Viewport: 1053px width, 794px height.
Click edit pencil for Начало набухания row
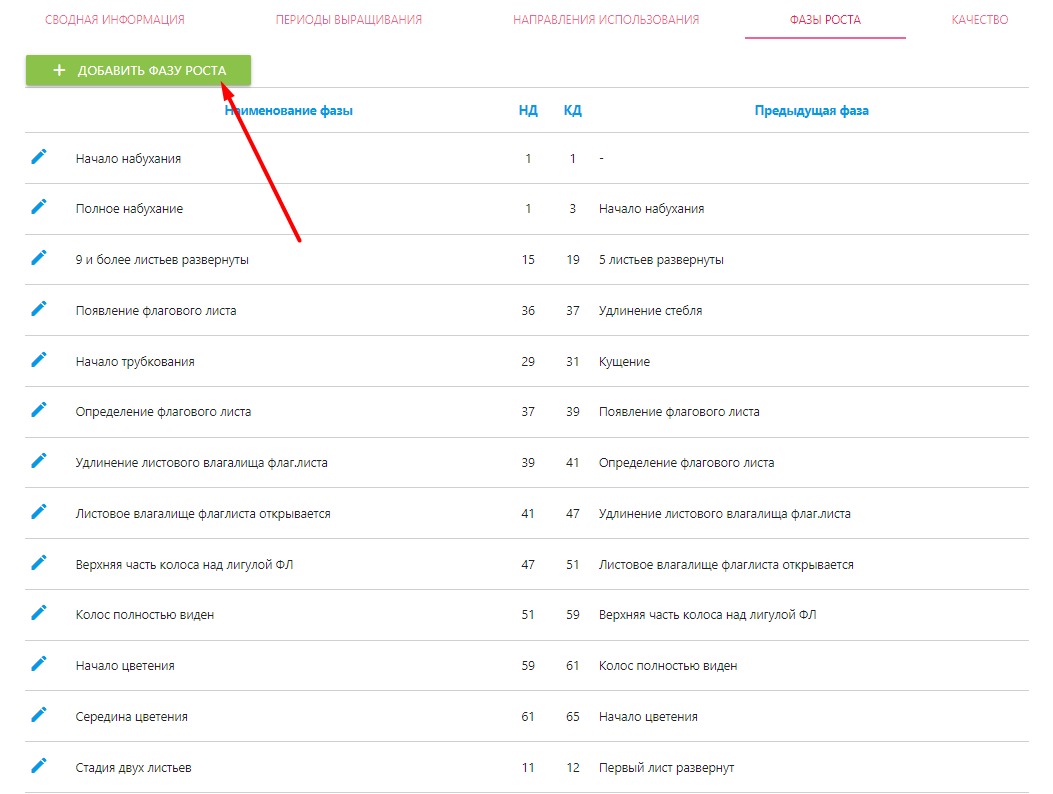coord(39,156)
